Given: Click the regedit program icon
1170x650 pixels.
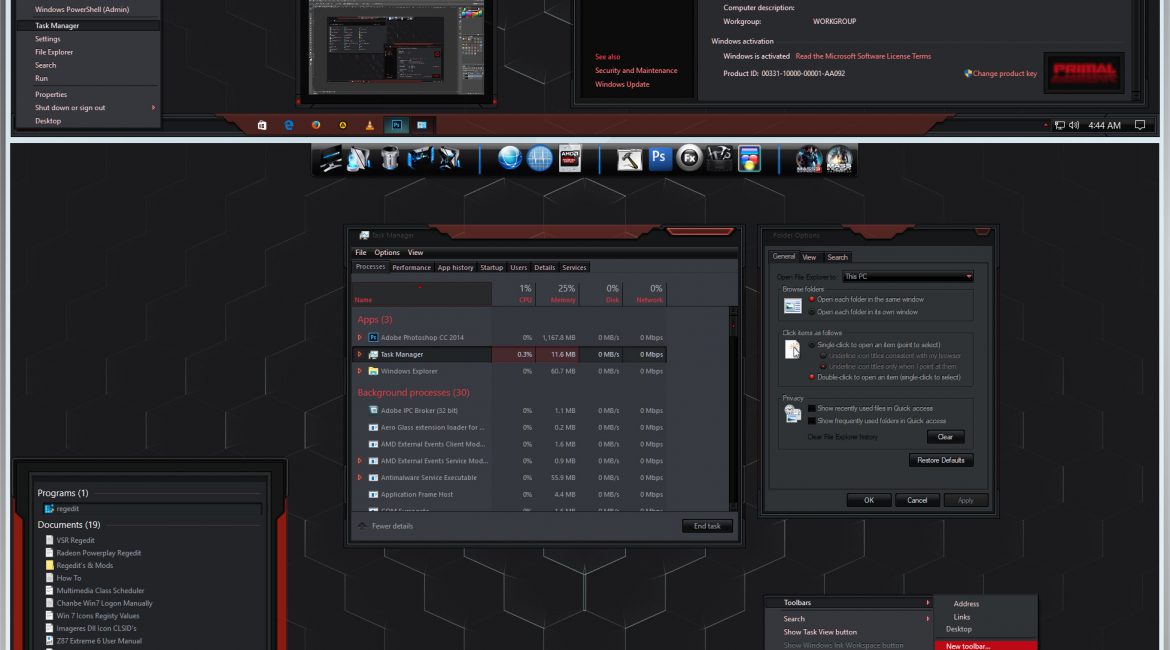Looking at the screenshot, I should 49,509.
